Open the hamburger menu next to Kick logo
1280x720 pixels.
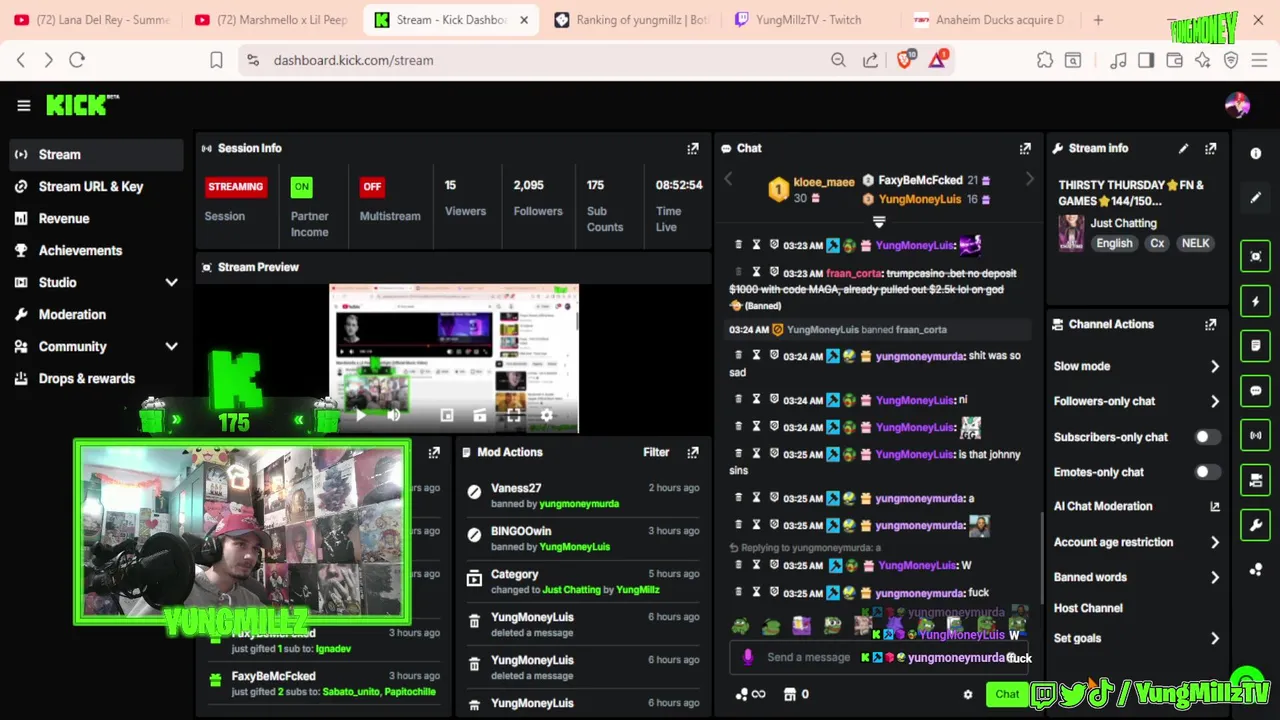point(23,105)
